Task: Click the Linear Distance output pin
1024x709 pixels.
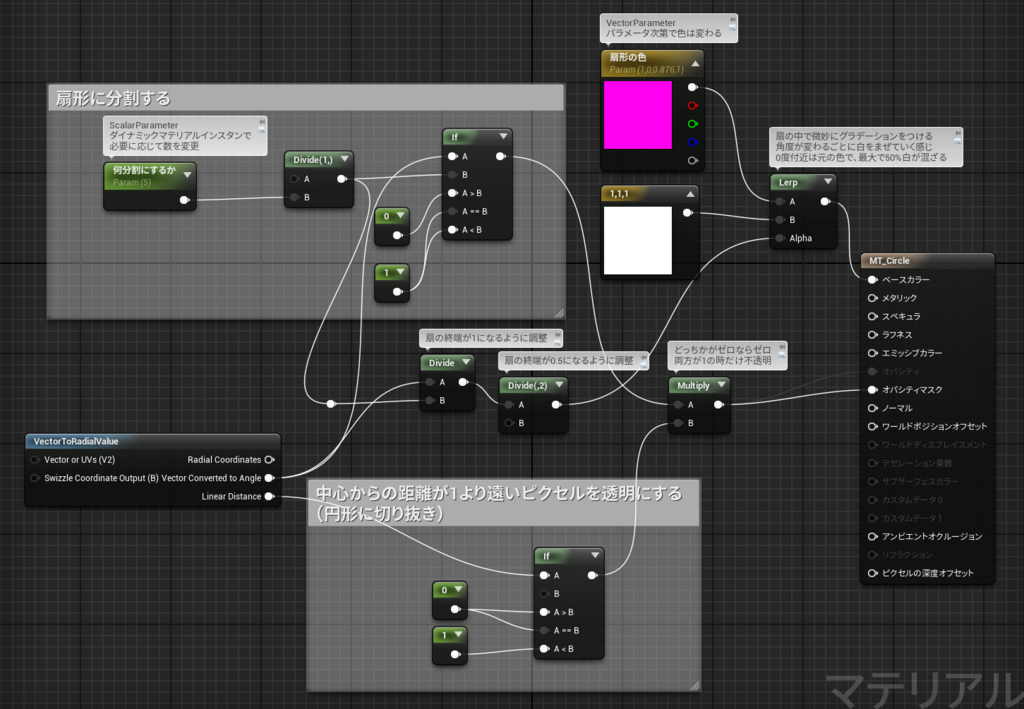Action: coord(269,496)
